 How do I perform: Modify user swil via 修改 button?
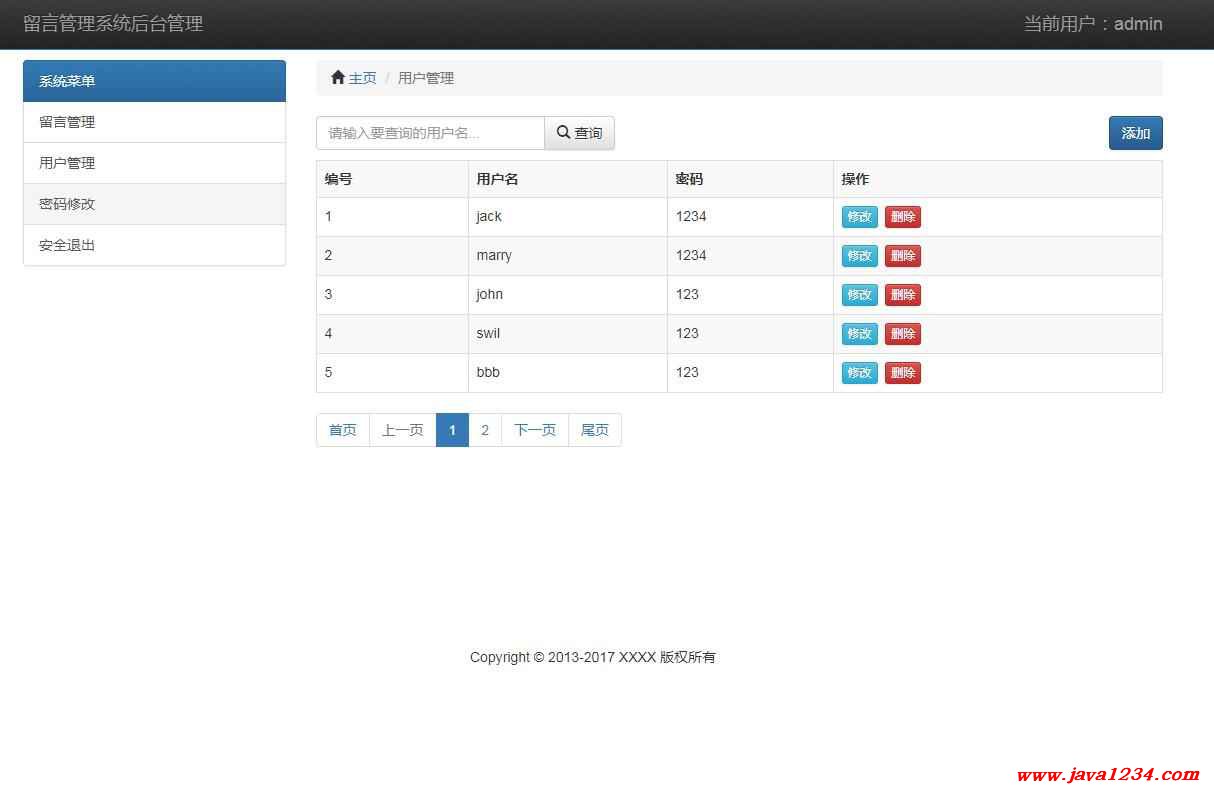(859, 334)
